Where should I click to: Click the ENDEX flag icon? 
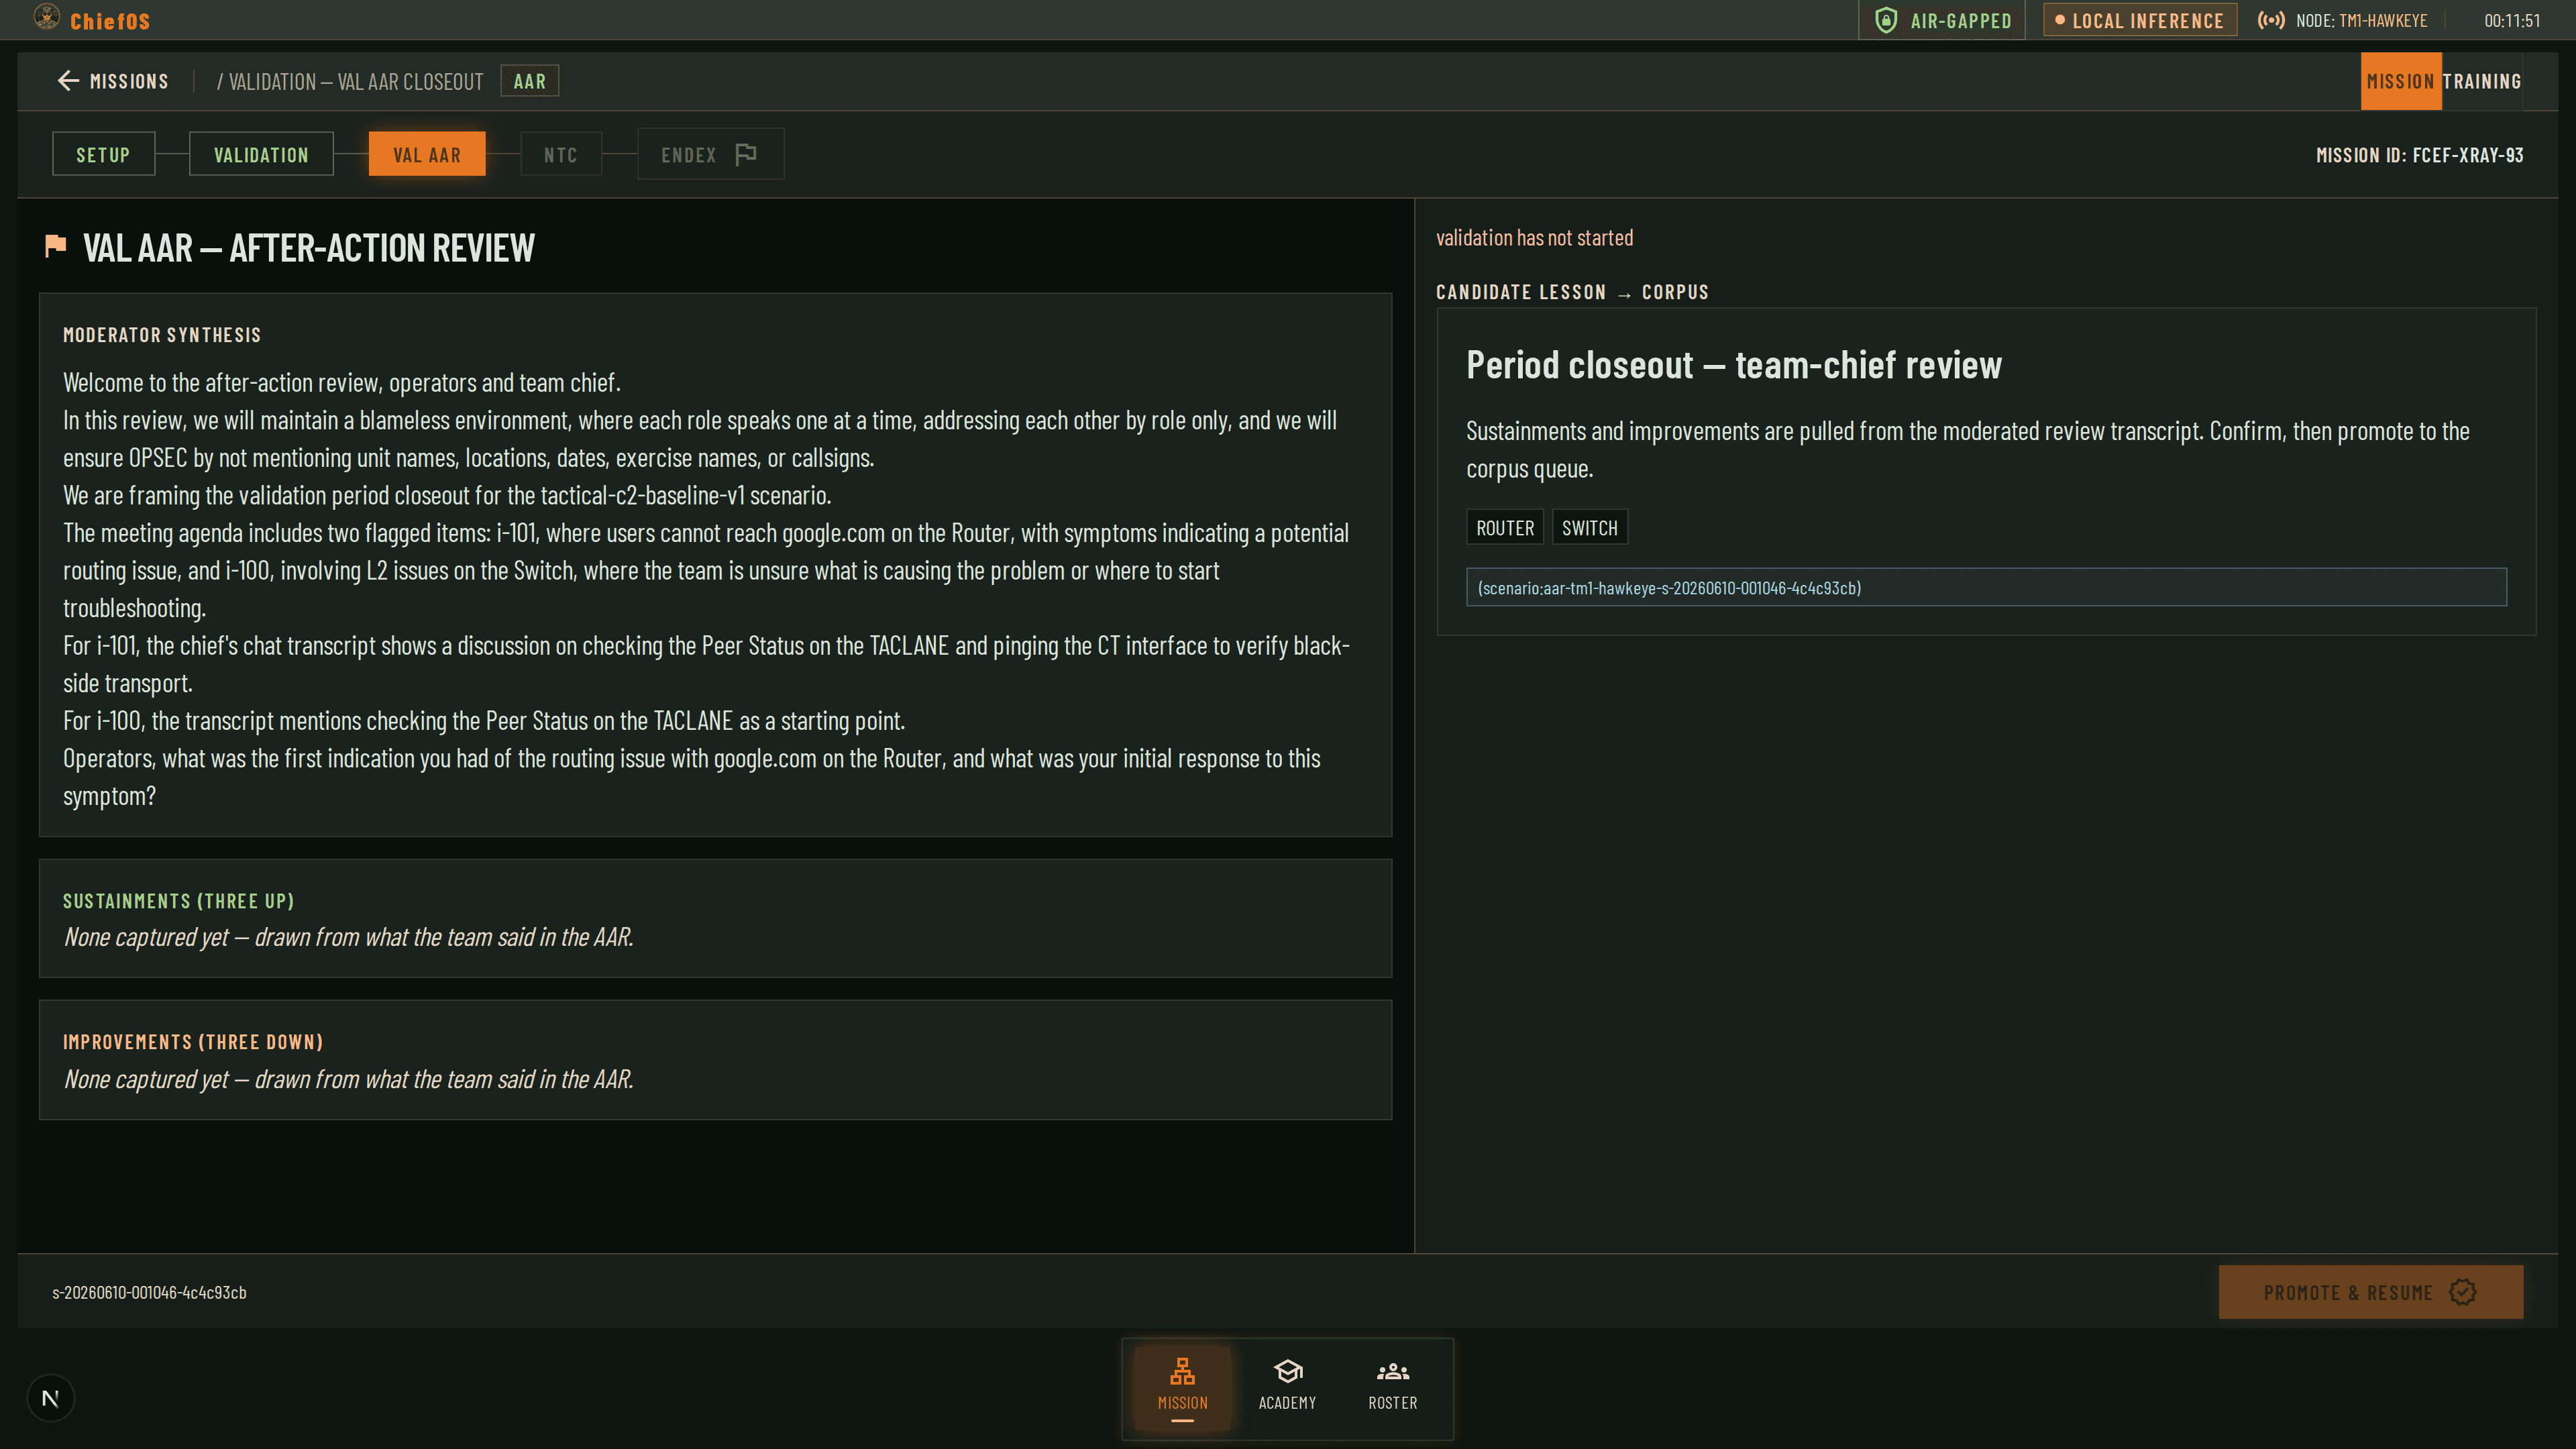coord(746,154)
